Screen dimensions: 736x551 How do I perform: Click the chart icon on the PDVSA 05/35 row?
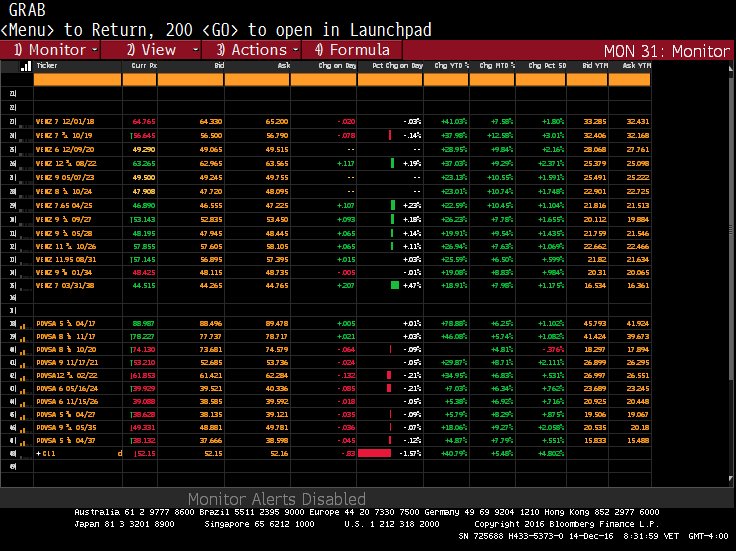pos(23,428)
